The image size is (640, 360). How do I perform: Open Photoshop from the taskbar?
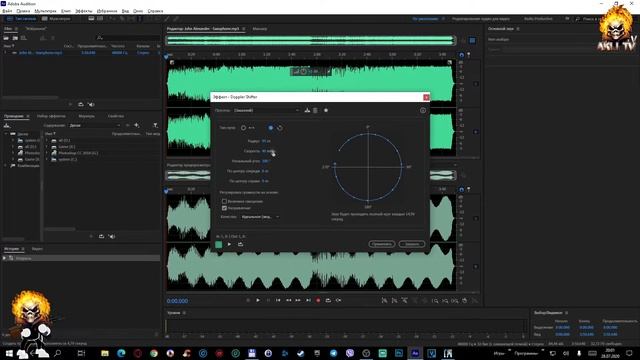tap(399, 353)
